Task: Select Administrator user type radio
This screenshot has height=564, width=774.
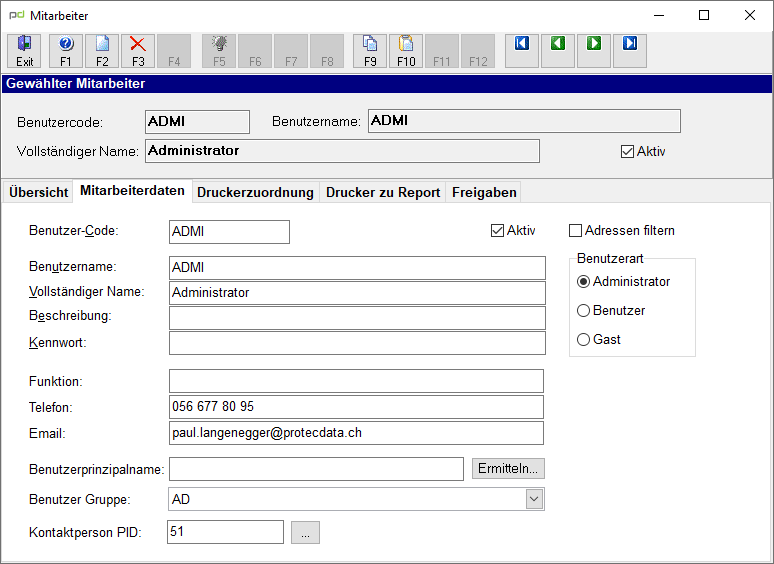Action: [583, 282]
